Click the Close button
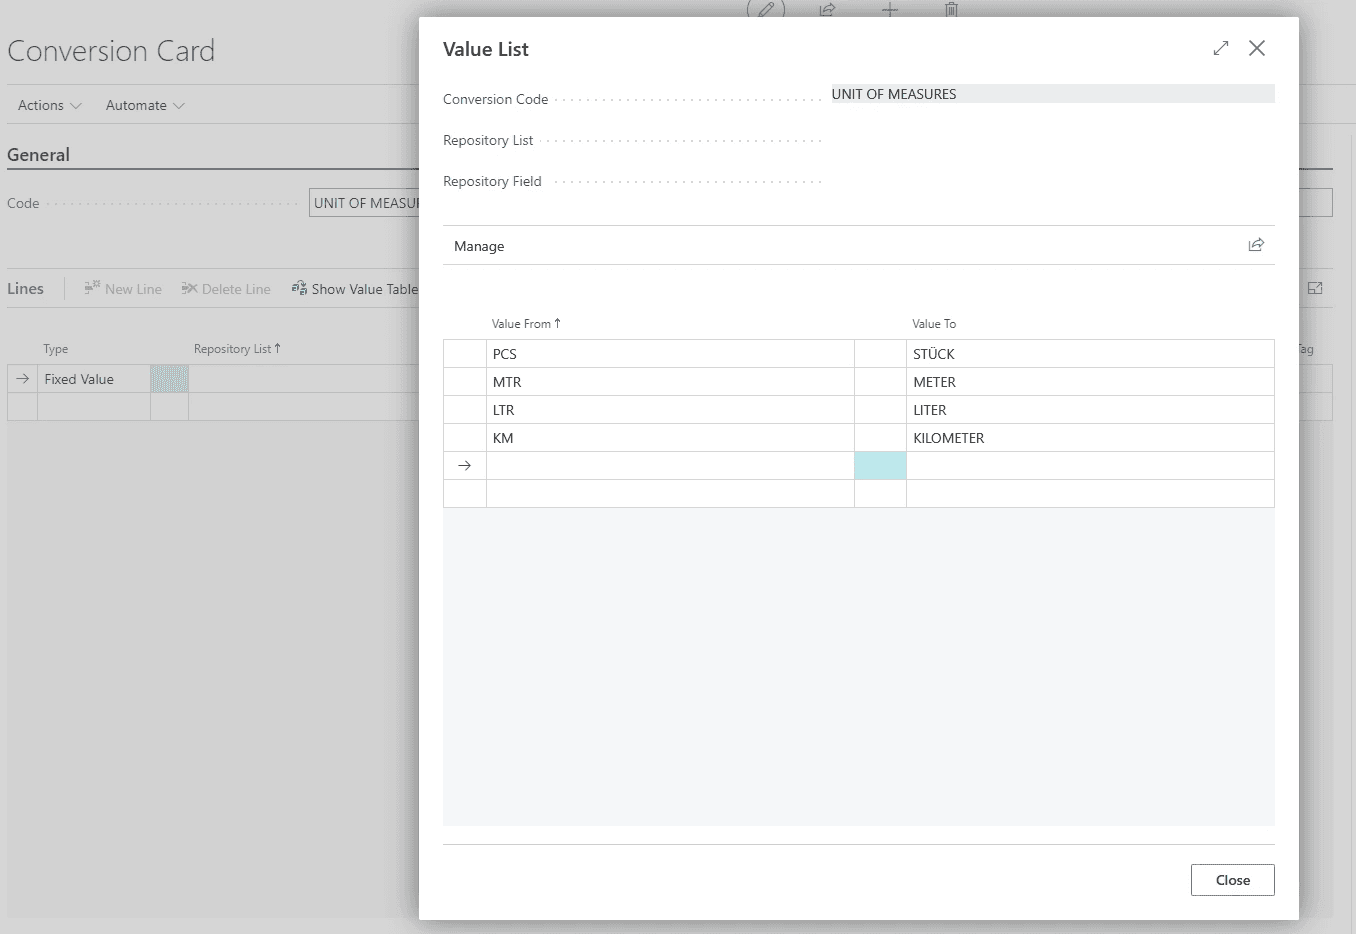The height and width of the screenshot is (934, 1356). pyautogui.click(x=1233, y=880)
